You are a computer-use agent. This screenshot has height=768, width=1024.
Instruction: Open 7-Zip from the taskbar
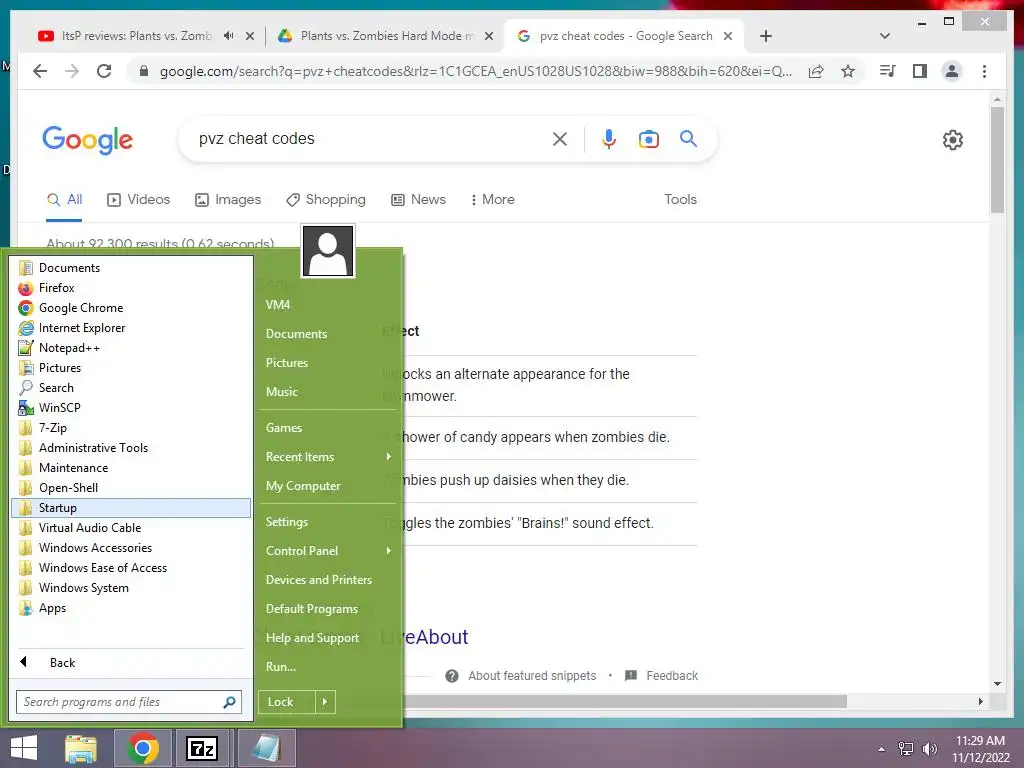(x=201, y=748)
